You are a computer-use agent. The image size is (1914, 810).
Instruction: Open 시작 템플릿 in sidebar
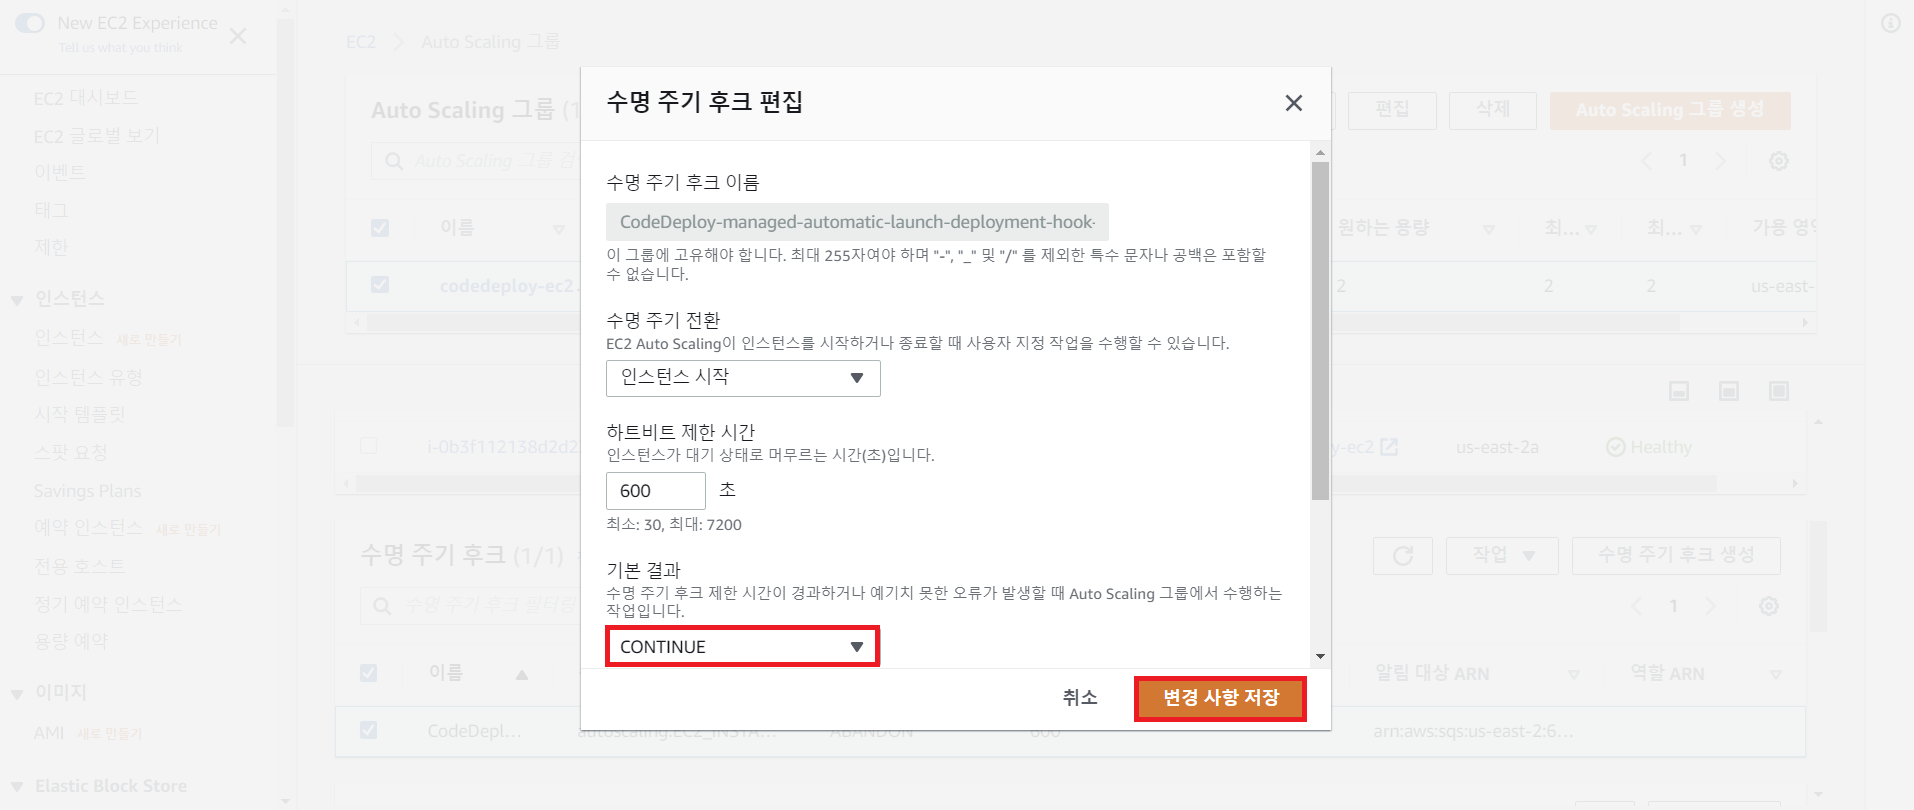[x=80, y=414]
